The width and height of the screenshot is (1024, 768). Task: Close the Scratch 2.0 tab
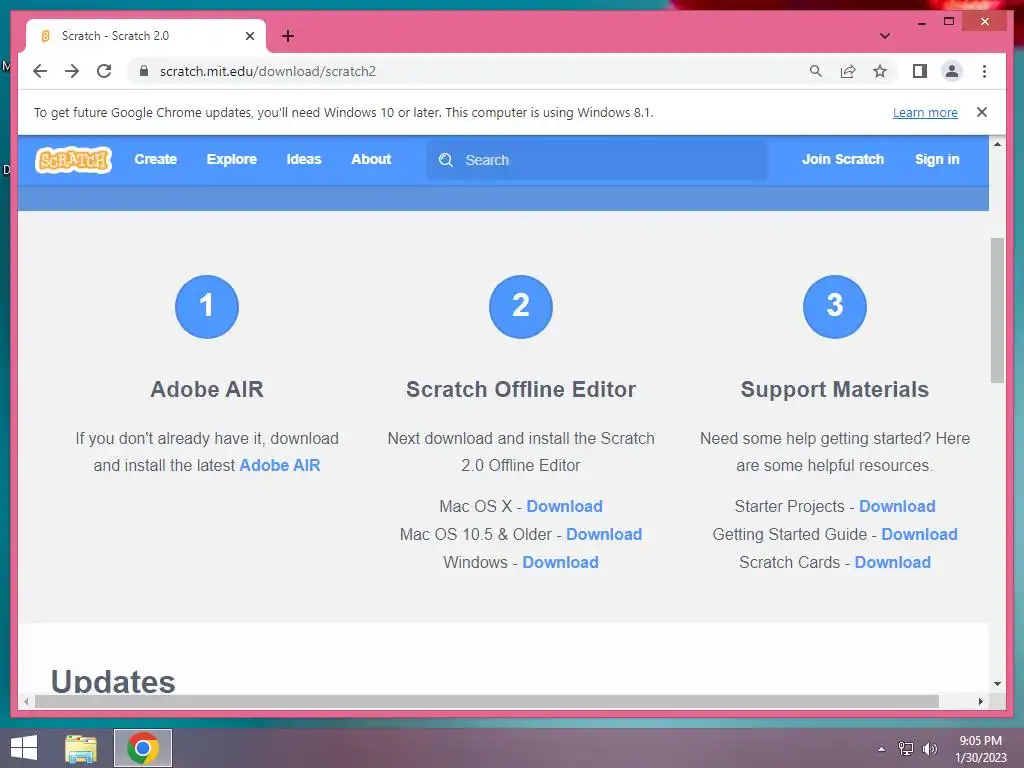click(249, 36)
